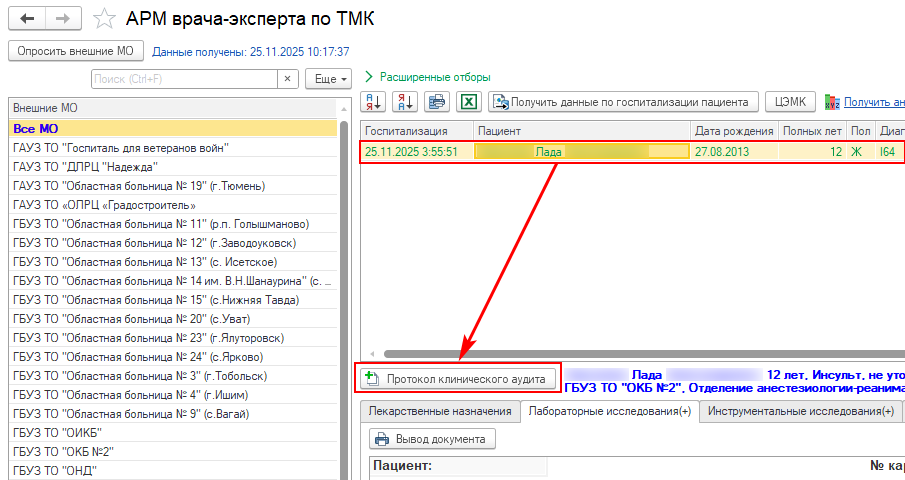Open "Протокол клинического аудита"

(x=456, y=379)
